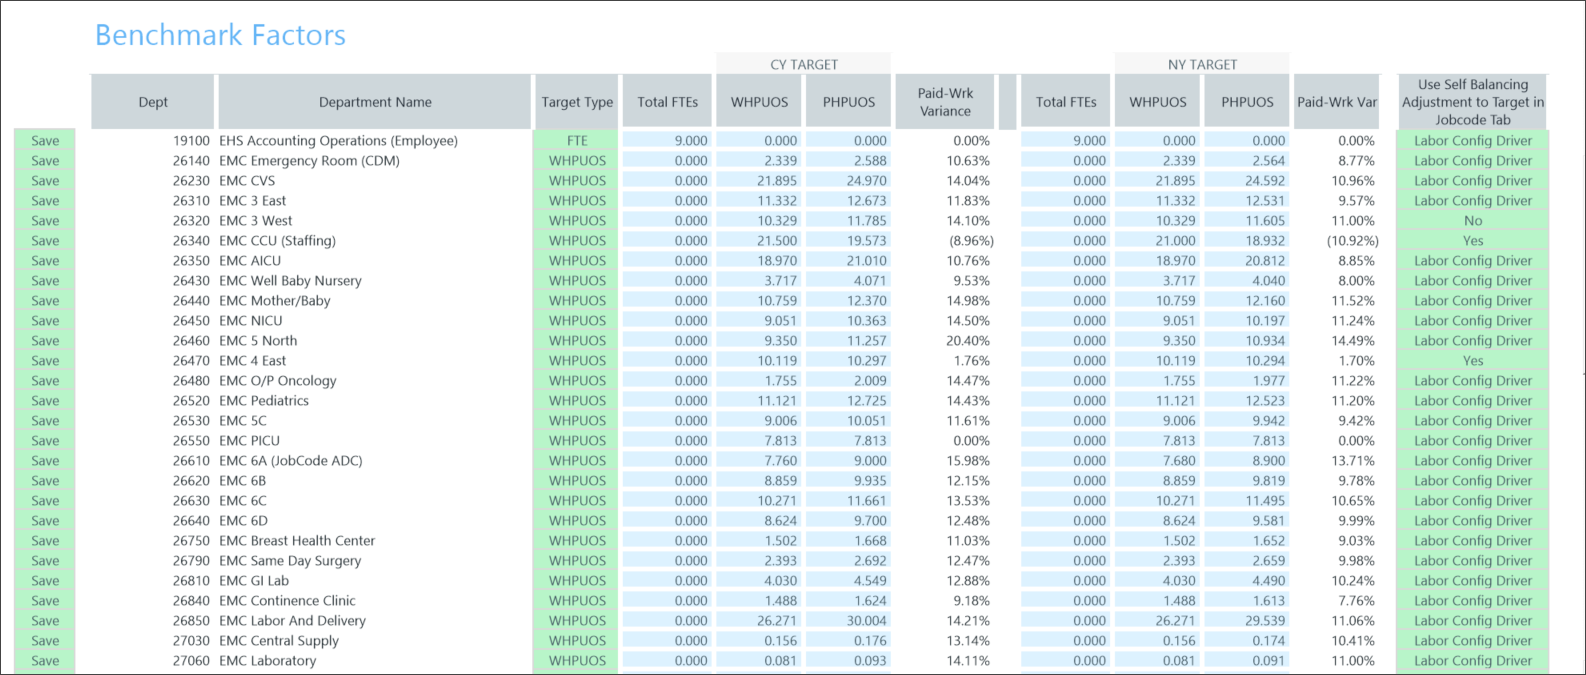Edit NY PHPUOS value for EMC GI Lab

pos(1247,581)
